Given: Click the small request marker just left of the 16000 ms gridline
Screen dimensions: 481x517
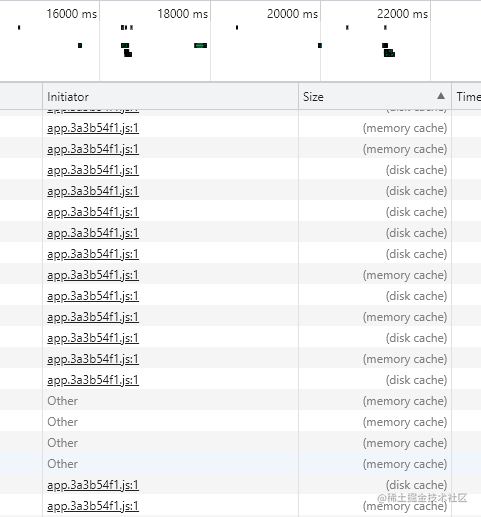Looking at the screenshot, I should click(x=80, y=45).
